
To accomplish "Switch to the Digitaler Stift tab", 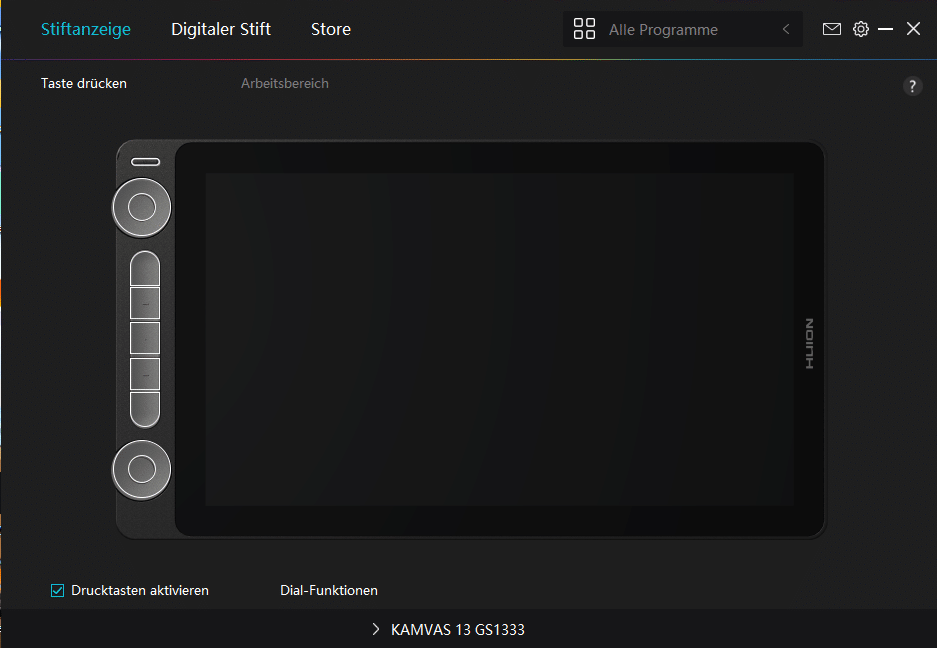I will tap(221, 30).
